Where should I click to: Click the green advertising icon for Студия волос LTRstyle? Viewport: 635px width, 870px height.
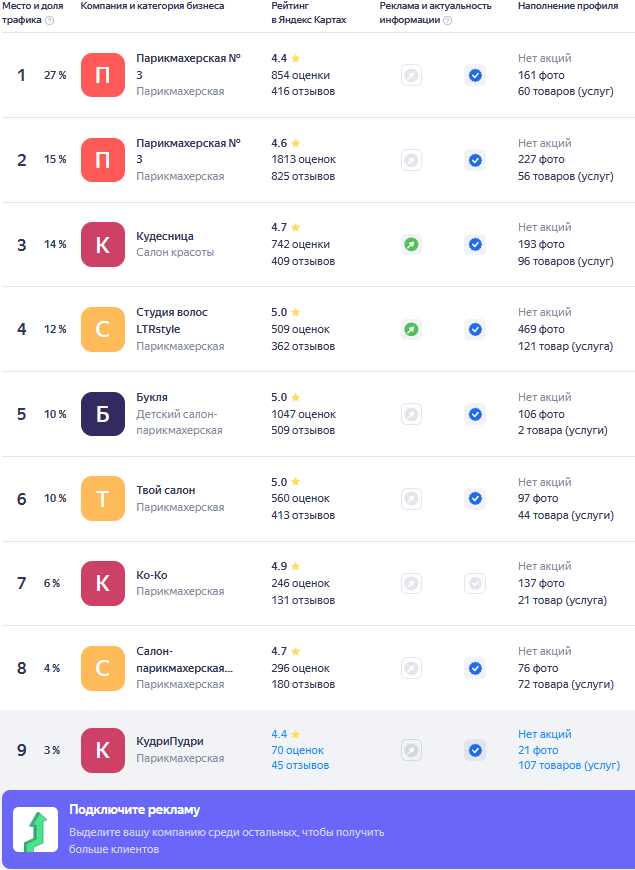(x=411, y=329)
